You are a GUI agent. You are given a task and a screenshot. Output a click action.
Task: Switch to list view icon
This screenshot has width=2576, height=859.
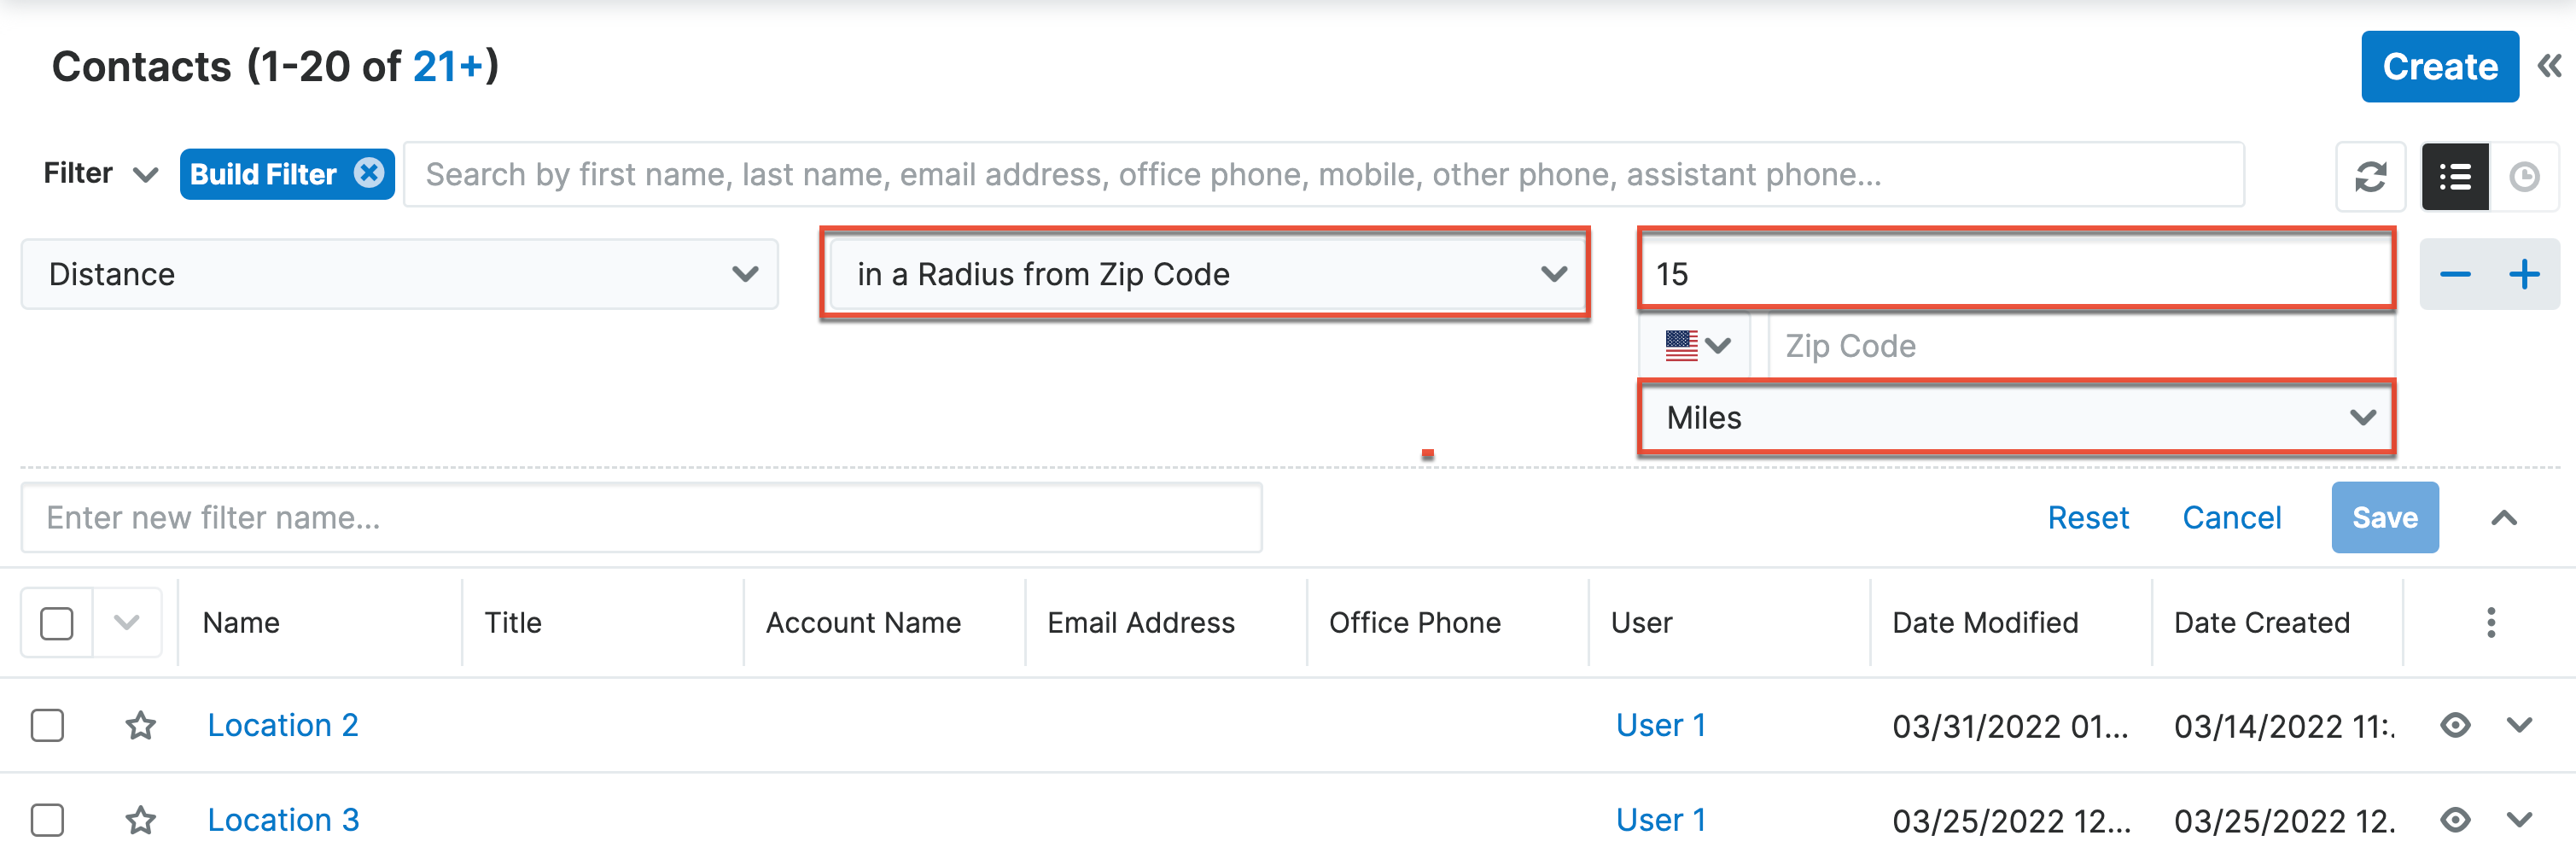pyautogui.click(x=2455, y=177)
